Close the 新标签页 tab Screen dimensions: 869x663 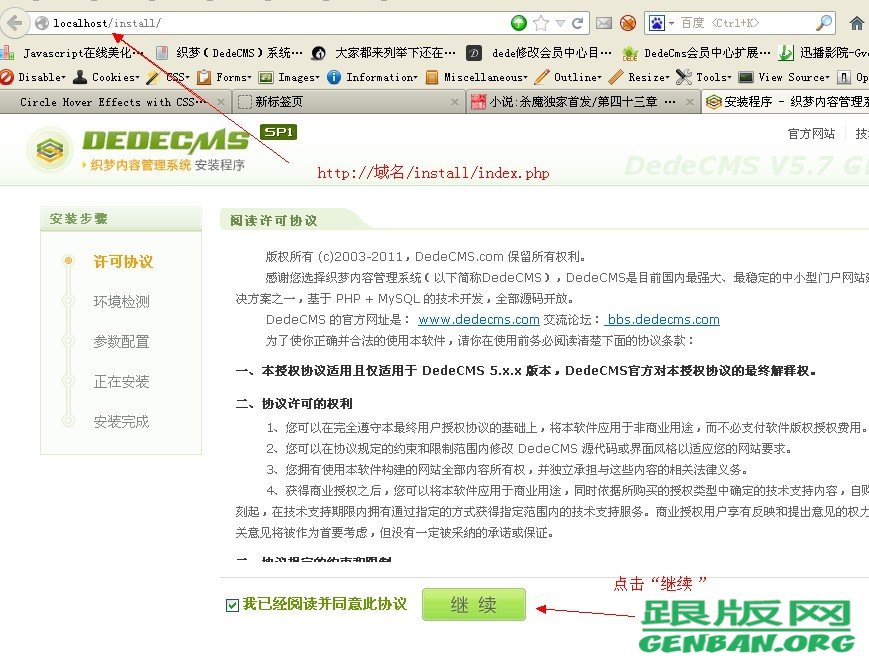[x=454, y=102]
